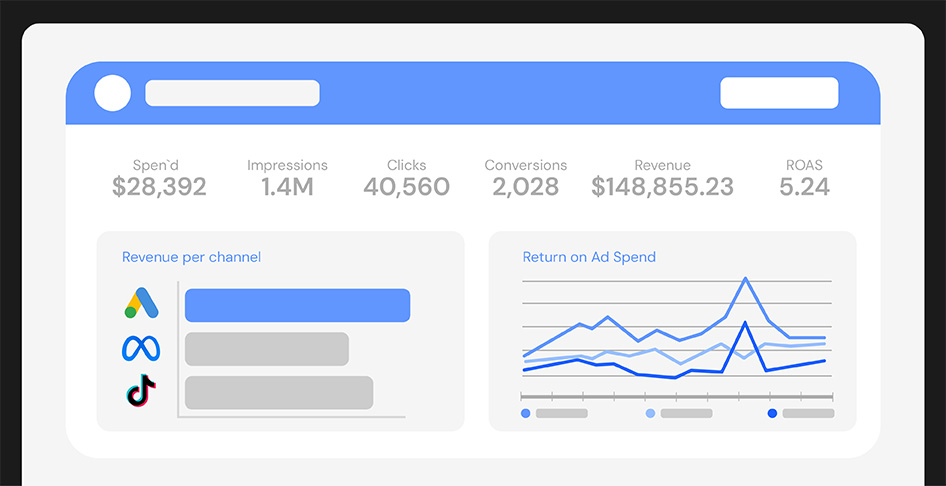The height and width of the screenshot is (486, 946).
Task: Click the Google Ads logo icon
Action: tap(140, 304)
